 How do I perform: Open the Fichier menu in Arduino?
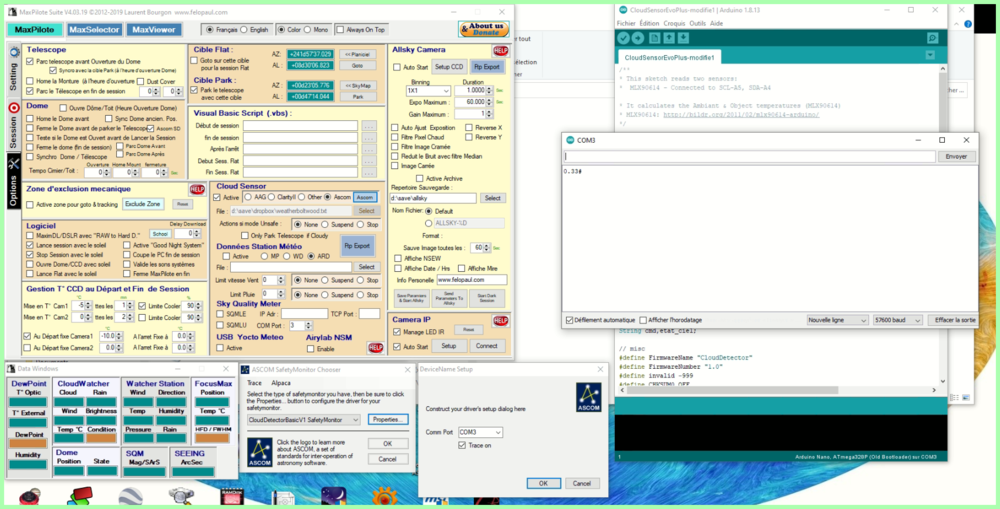point(626,23)
